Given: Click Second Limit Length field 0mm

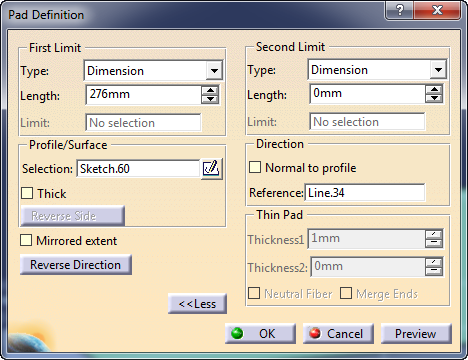Looking at the screenshot, I should pyautogui.click(x=368, y=94).
